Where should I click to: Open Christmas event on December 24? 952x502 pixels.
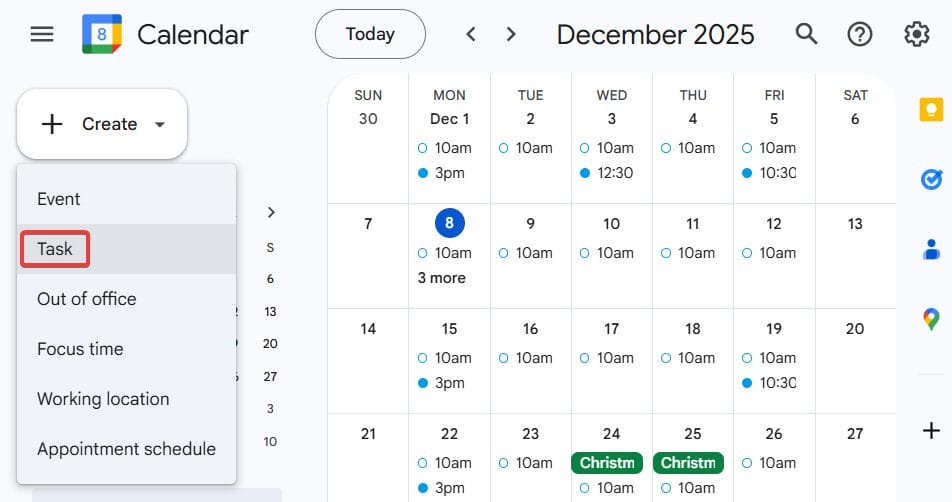point(607,463)
